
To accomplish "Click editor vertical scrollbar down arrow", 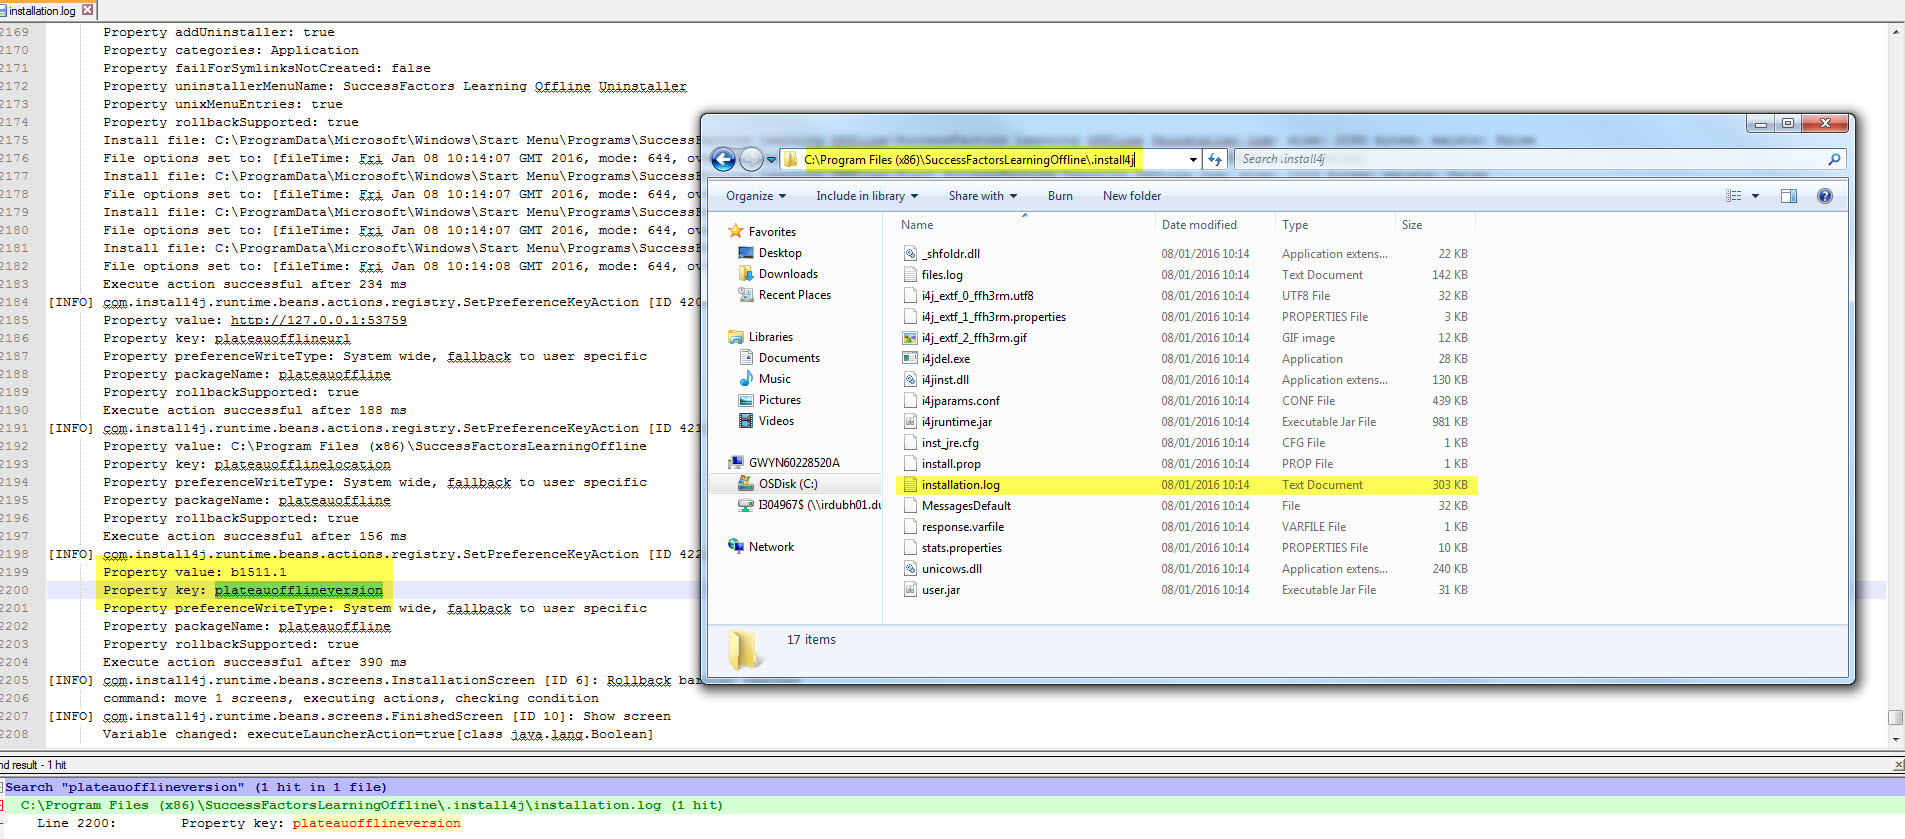I will point(1896,739).
